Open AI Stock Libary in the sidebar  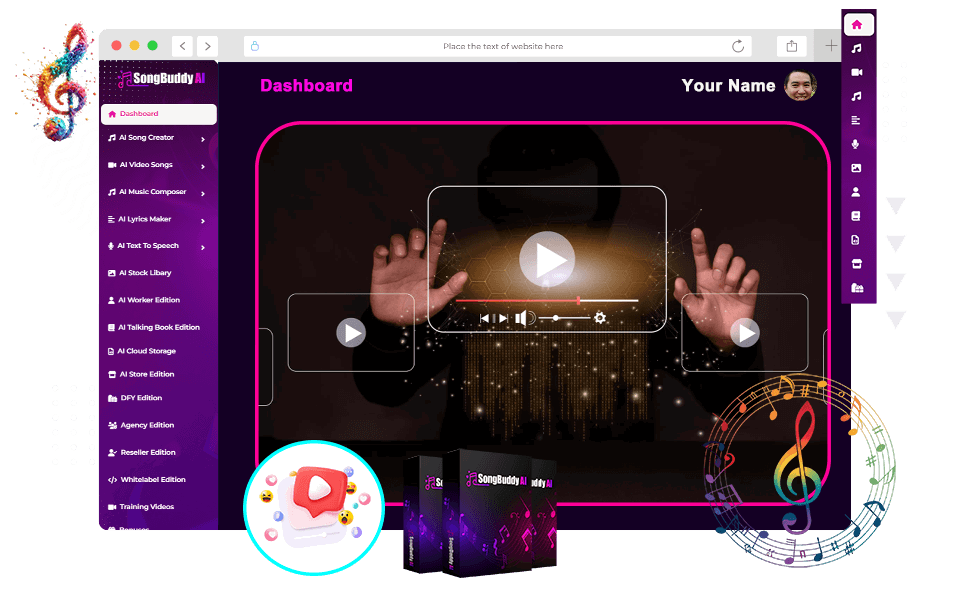tap(144, 273)
